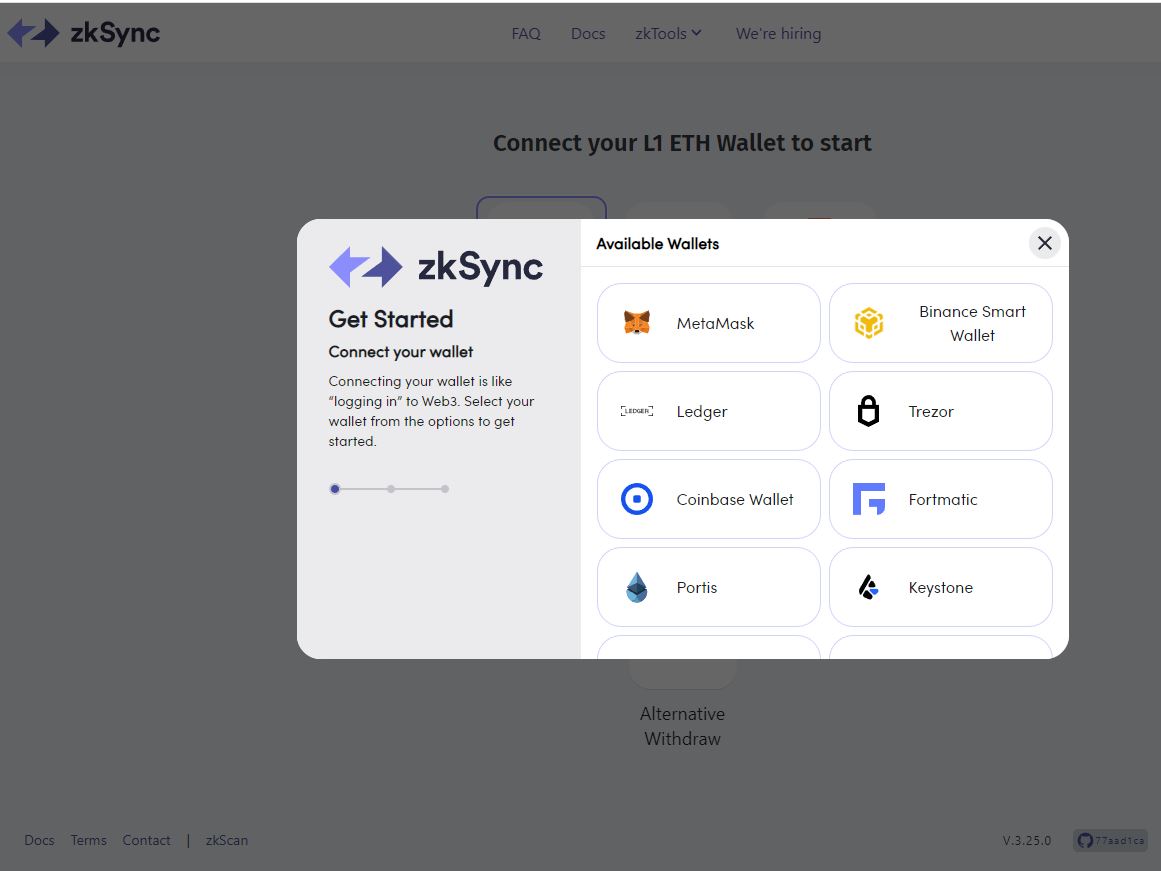Click the Coinbase Wallet circle icon
The height and width of the screenshot is (871, 1161).
[637, 499]
